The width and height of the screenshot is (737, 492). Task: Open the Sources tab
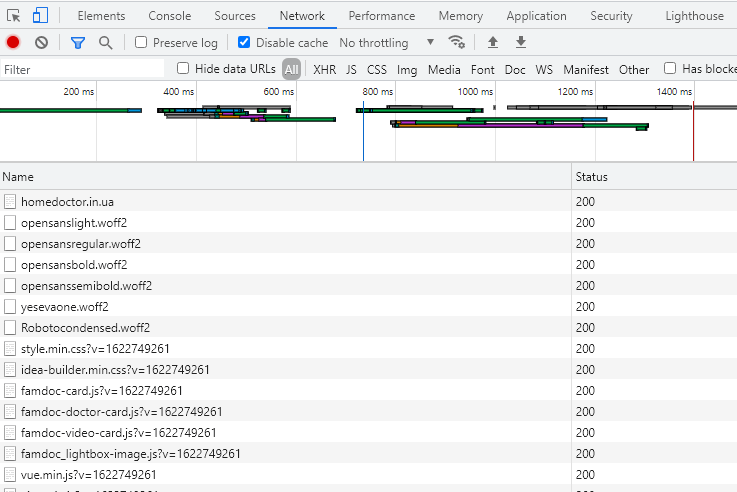(235, 16)
